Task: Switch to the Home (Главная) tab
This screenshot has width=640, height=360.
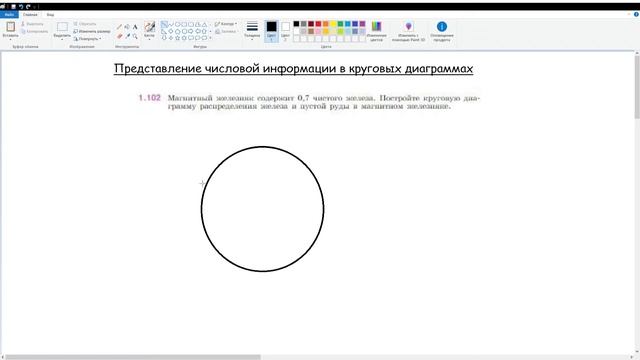Action: click(x=30, y=15)
